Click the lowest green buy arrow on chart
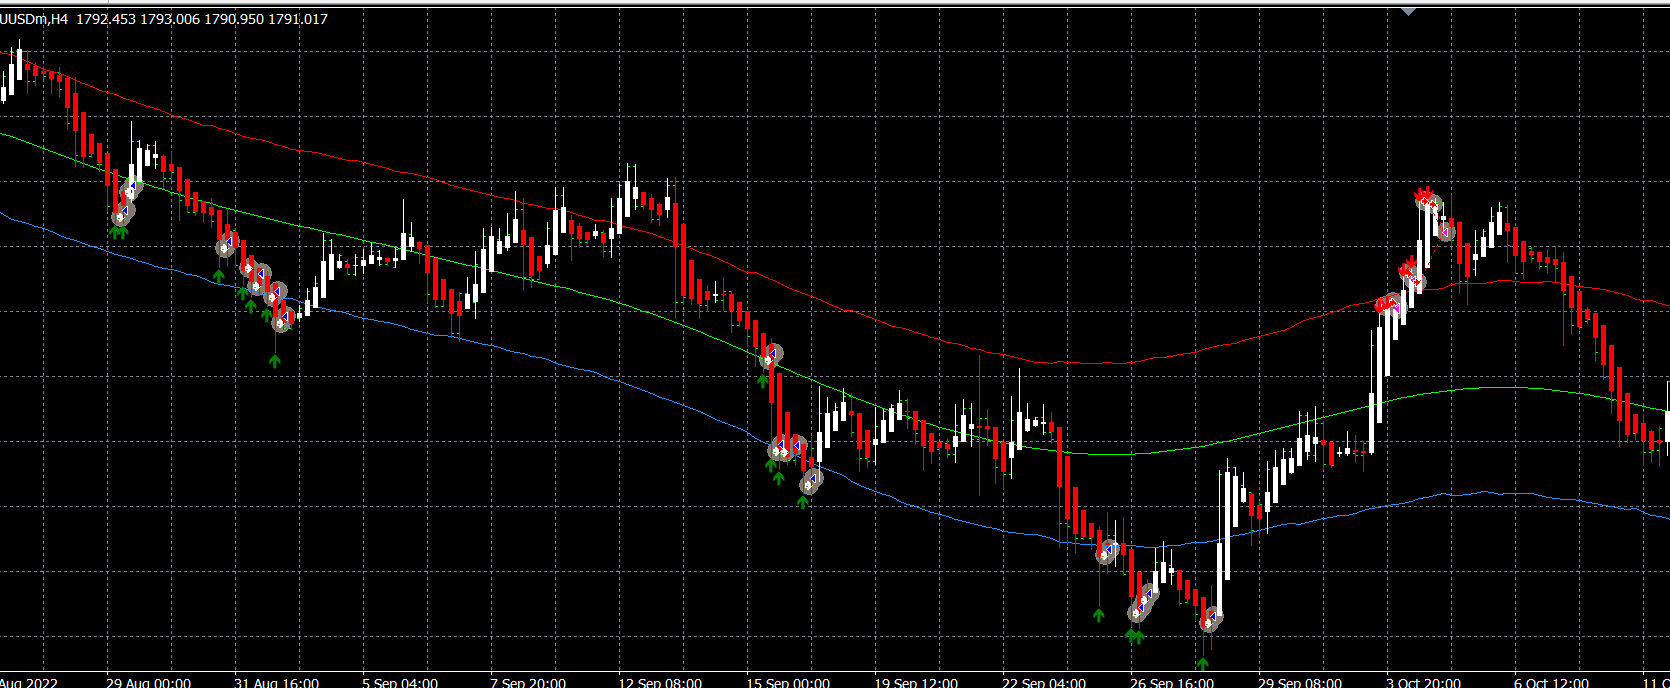This screenshot has height=688, width=1670. (1203, 662)
